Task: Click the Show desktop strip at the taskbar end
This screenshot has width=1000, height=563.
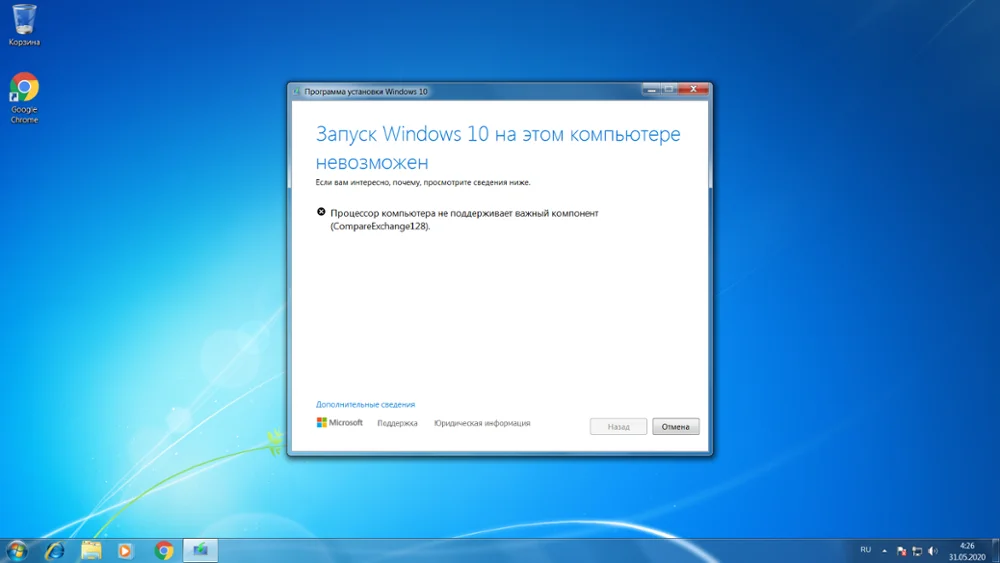Action: (x=996, y=551)
